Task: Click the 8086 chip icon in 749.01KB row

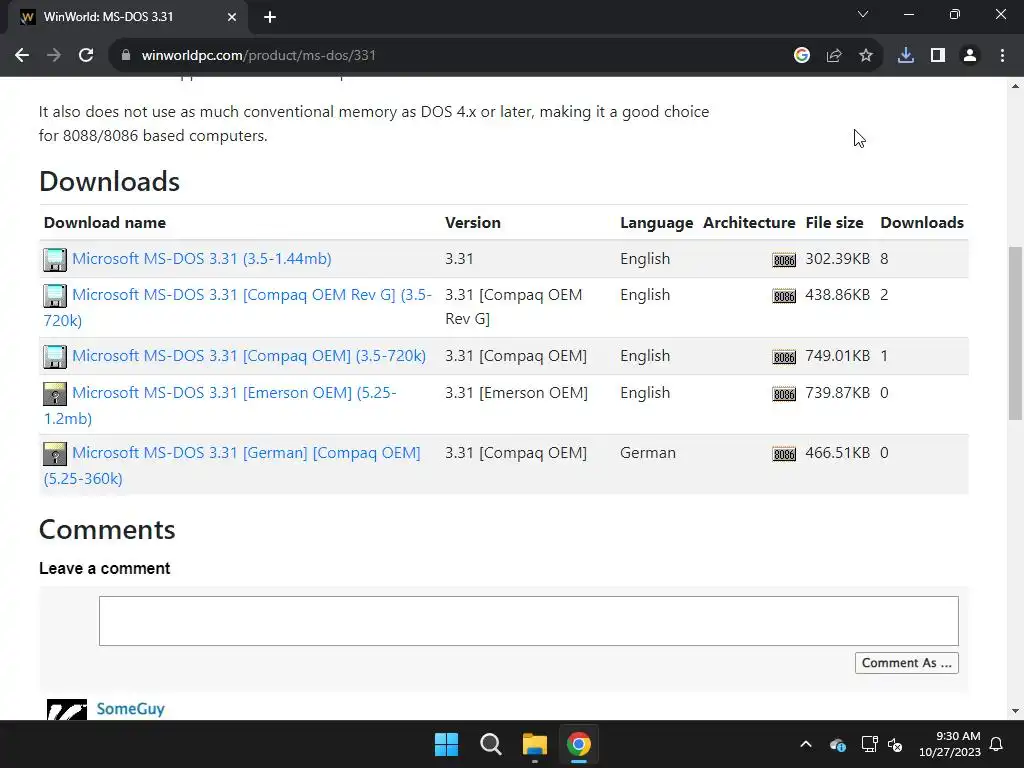Action: pyautogui.click(x=784, y=357)
